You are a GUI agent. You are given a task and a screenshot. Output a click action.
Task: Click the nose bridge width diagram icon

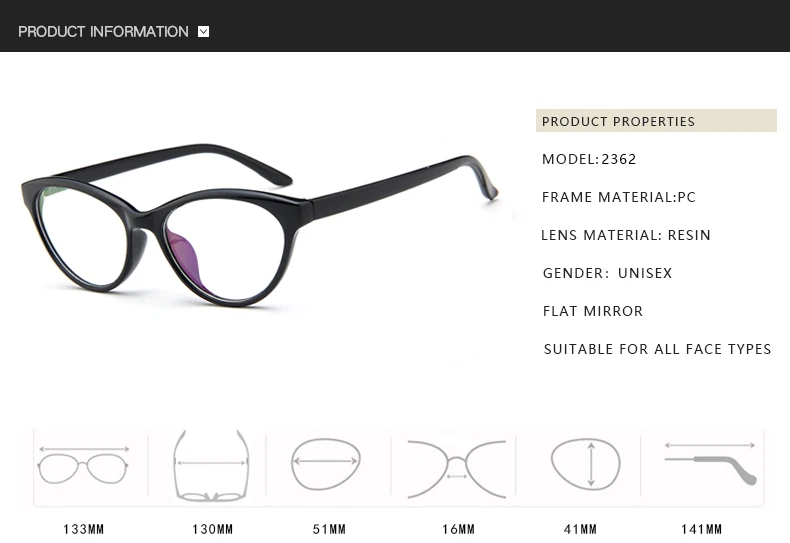(456, 469)
